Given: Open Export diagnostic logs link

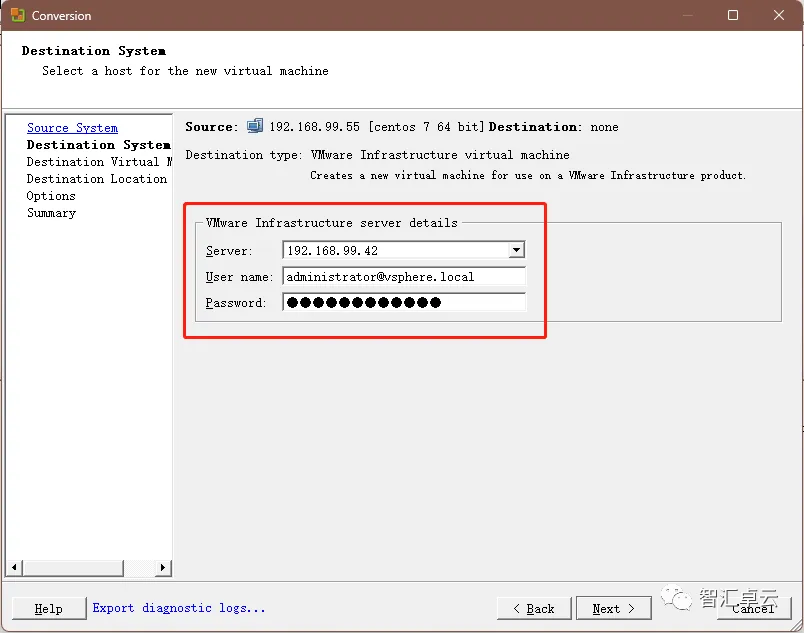Looking at the screenshot, I should [x=179, y=608].
